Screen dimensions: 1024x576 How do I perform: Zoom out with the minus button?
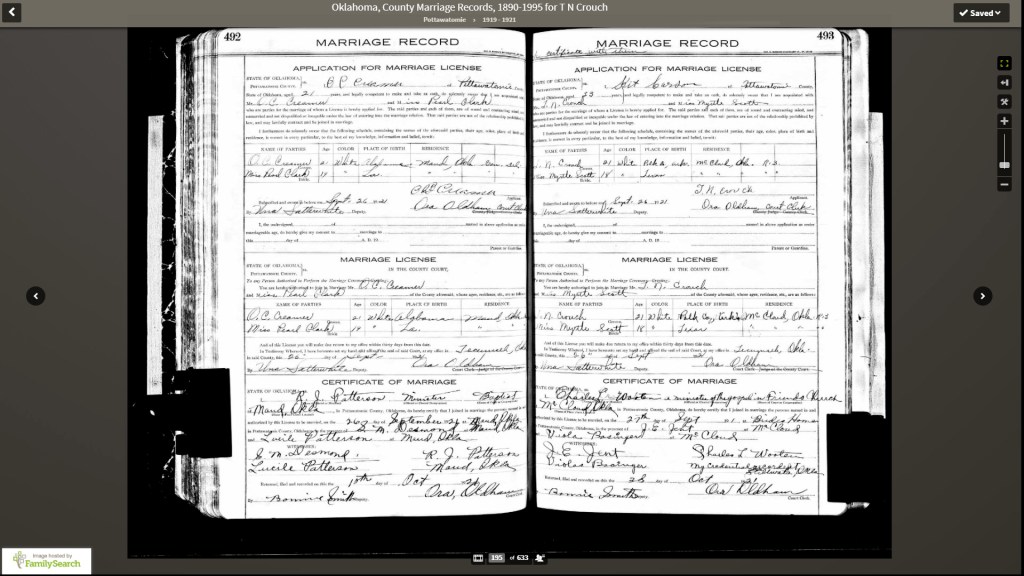1004,184
